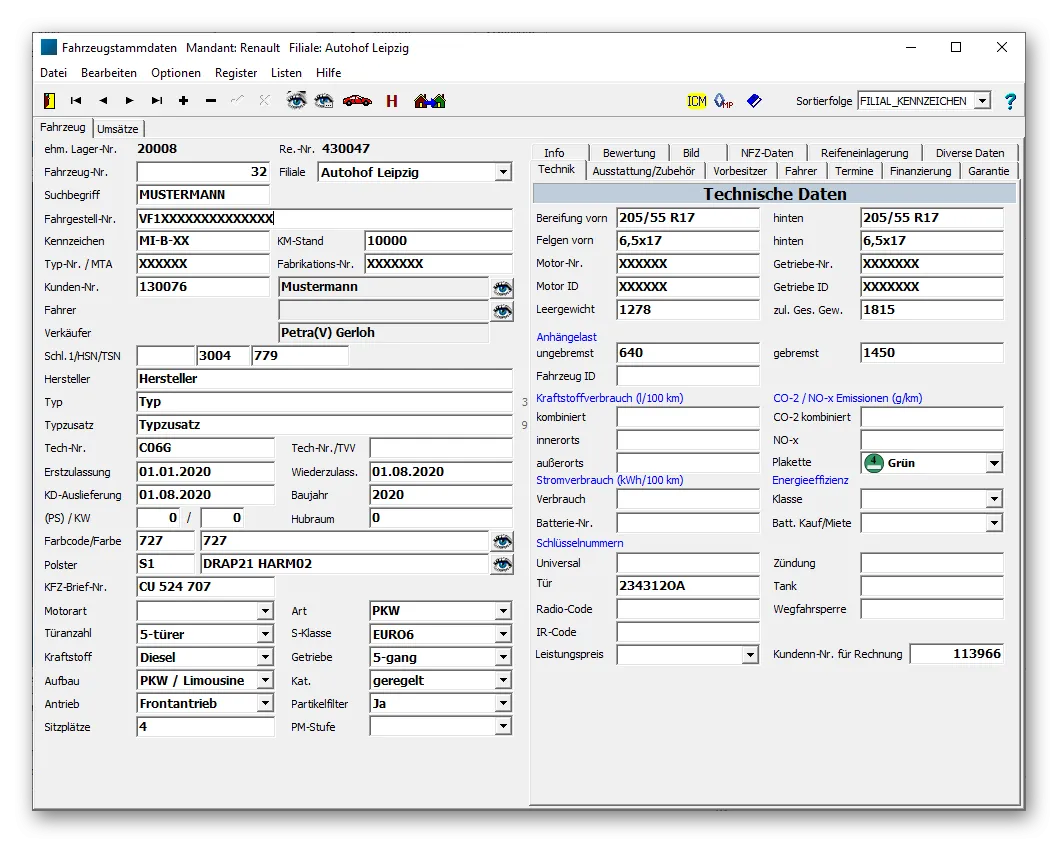Add a new record with plus icon
This screenshot has height=843, width=1058.
point(183,101)
